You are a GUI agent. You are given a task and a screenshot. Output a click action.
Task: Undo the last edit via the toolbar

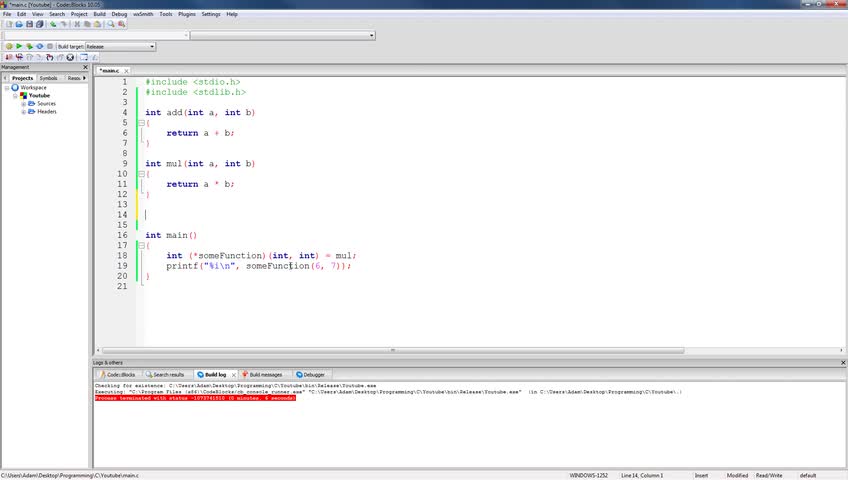53,24
